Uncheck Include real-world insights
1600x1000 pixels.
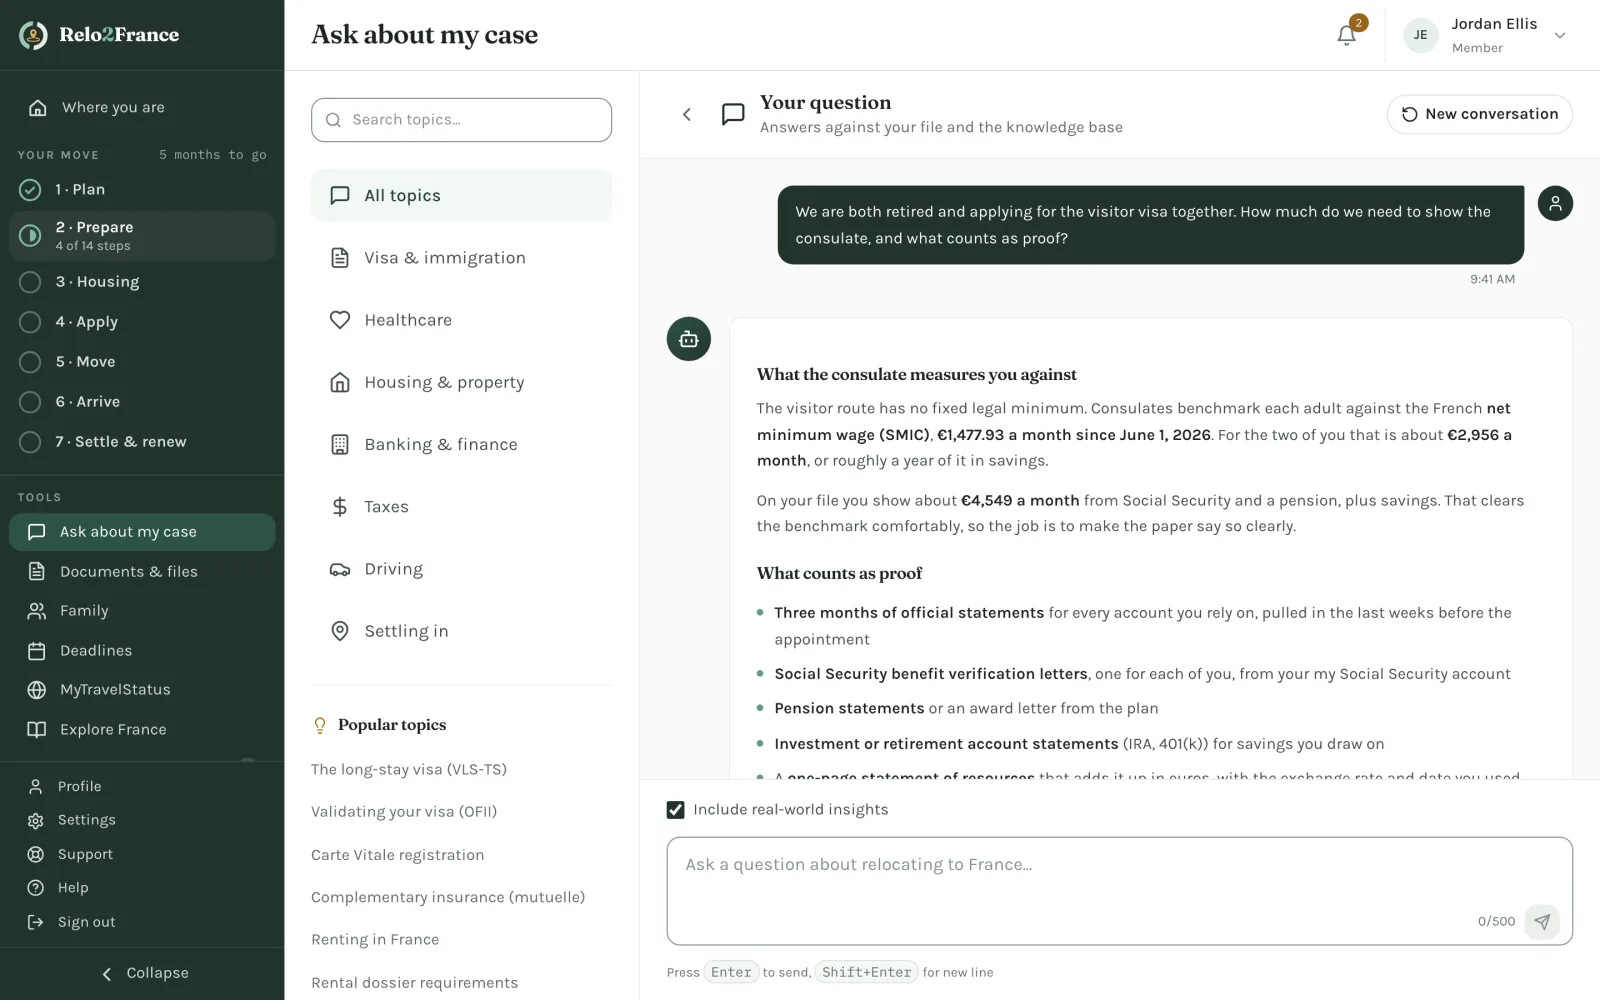click(676, 810)
